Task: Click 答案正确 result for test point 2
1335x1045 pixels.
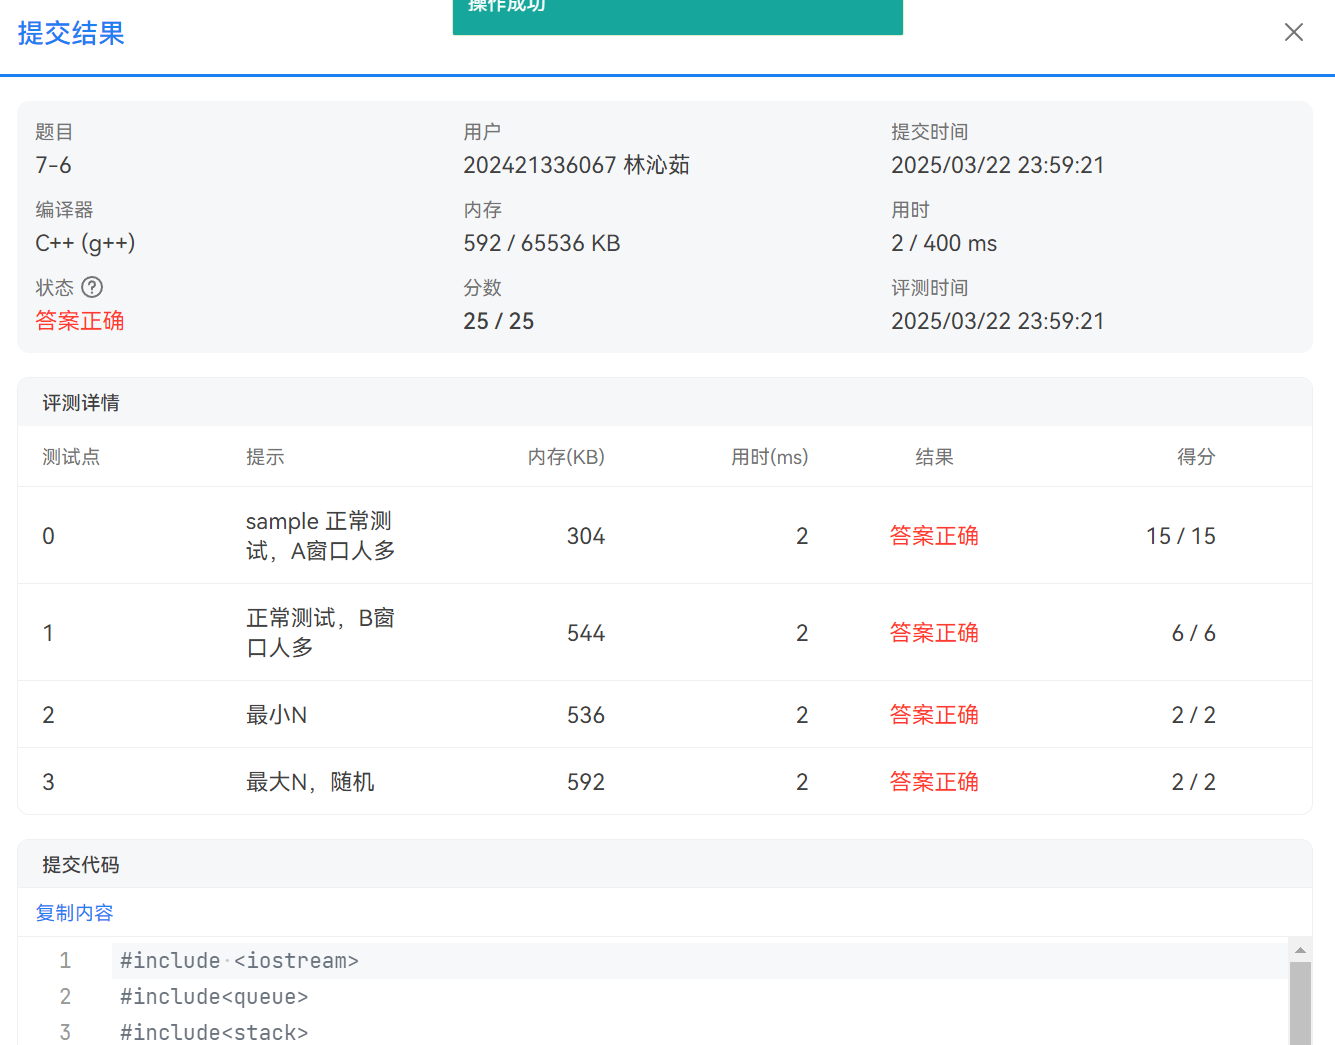Action: coord(934,715)
